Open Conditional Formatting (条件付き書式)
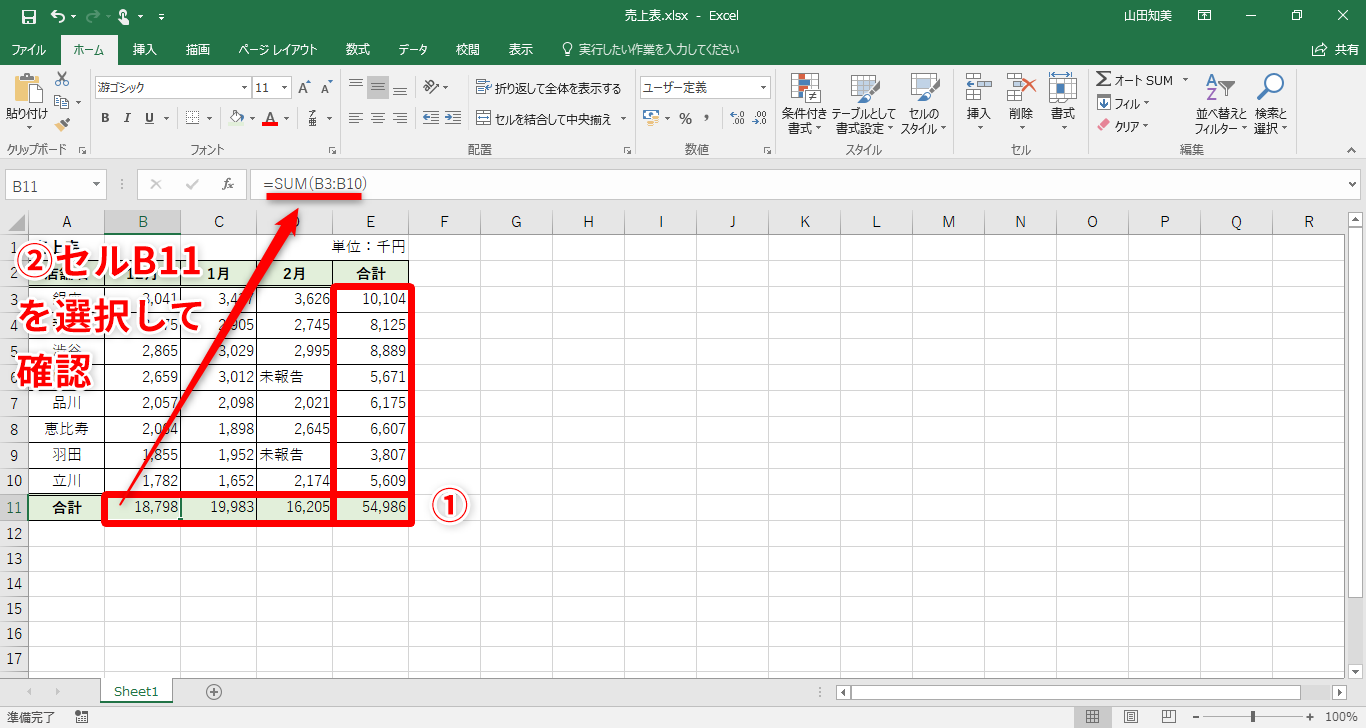 tap(804, 104)
